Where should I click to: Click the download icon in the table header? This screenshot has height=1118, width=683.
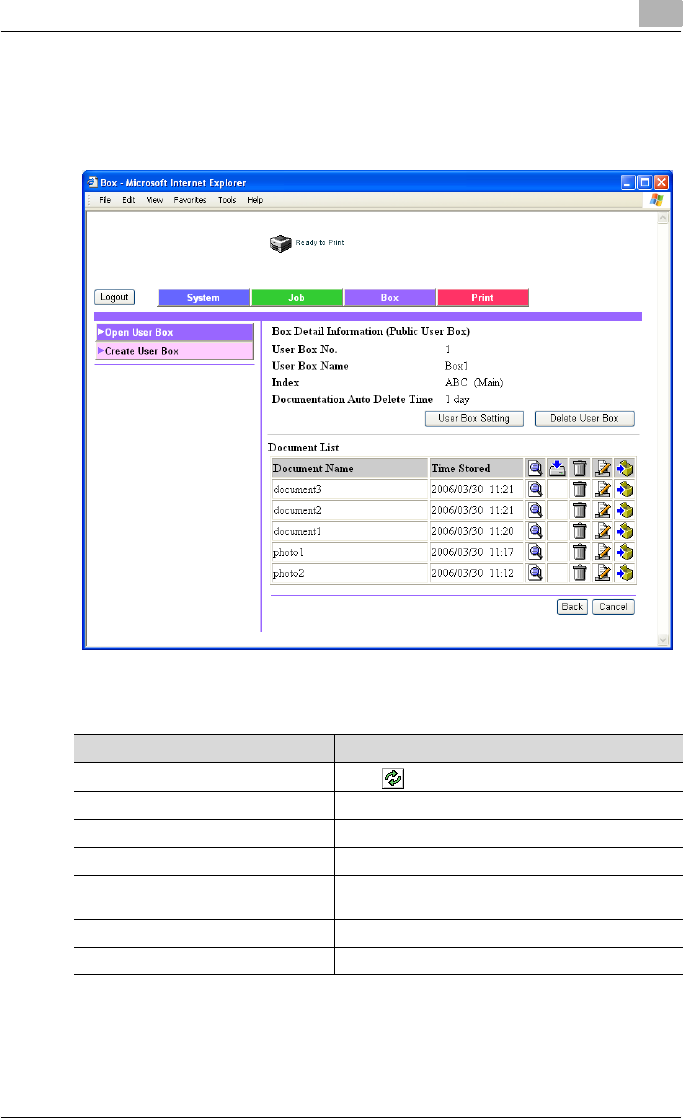[x=557, y=467]
